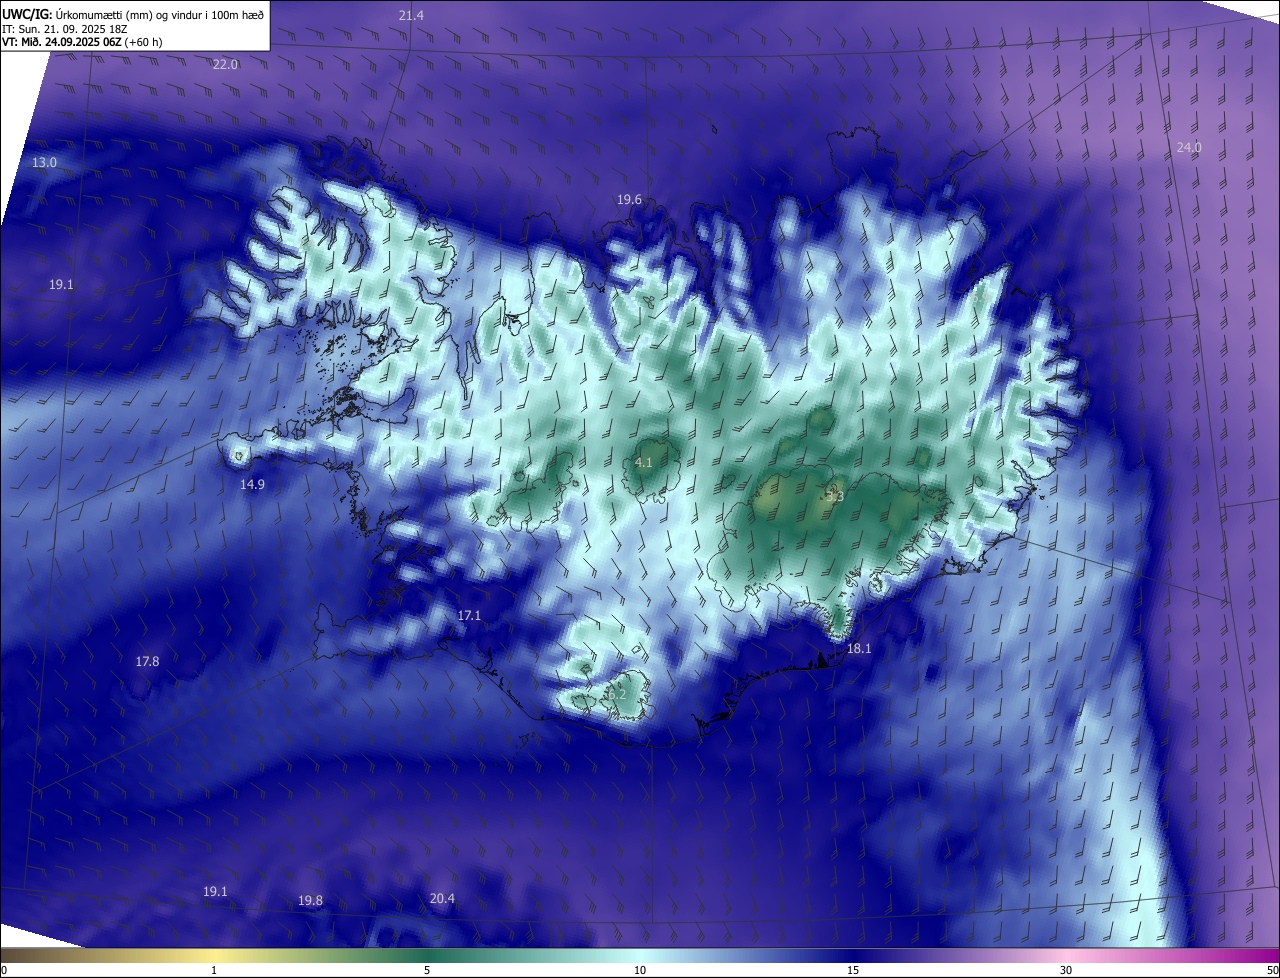Click the 0 tick on the color scale
The height and width of the screenshot is (978, 1280).
pos(4,970)
